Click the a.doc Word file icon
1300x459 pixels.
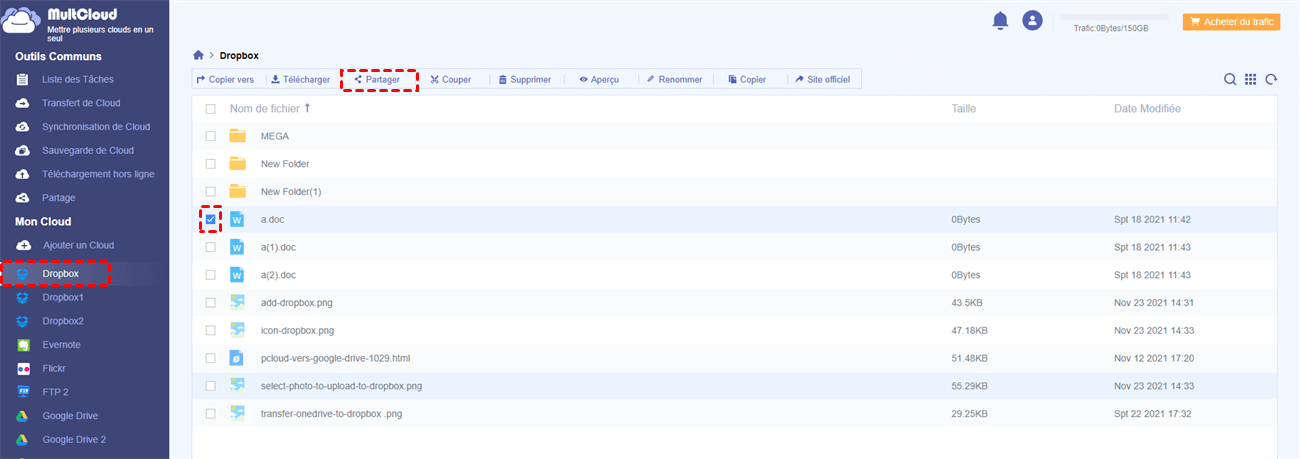[x=237, y=219]
